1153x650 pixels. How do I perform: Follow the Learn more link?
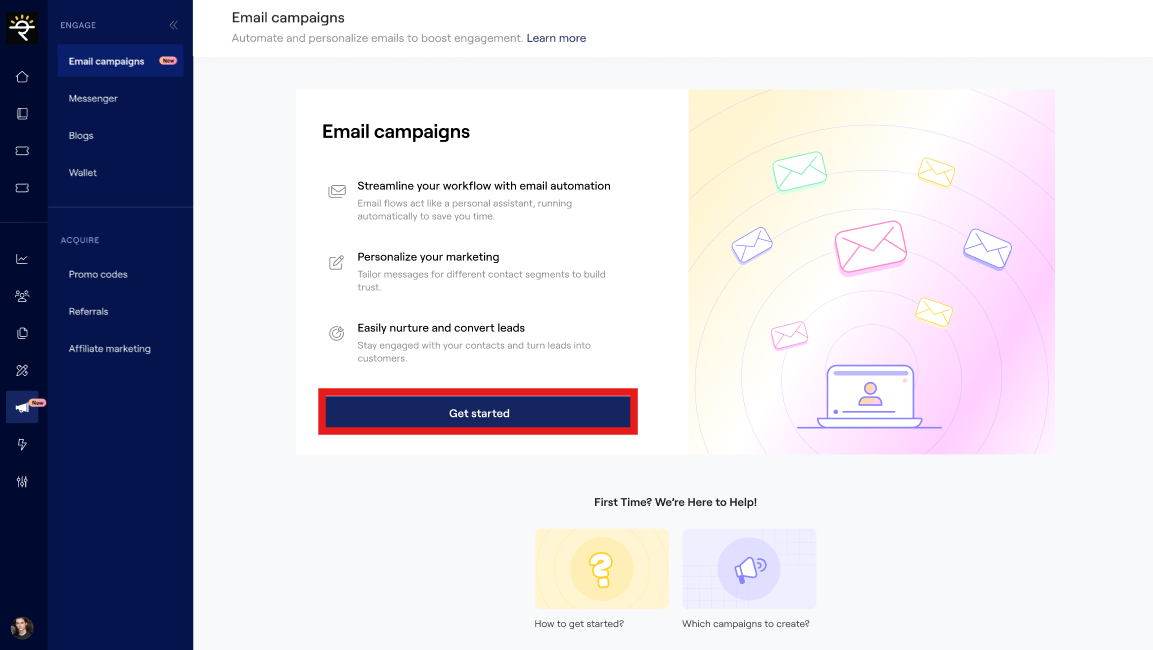pos(556,38)
